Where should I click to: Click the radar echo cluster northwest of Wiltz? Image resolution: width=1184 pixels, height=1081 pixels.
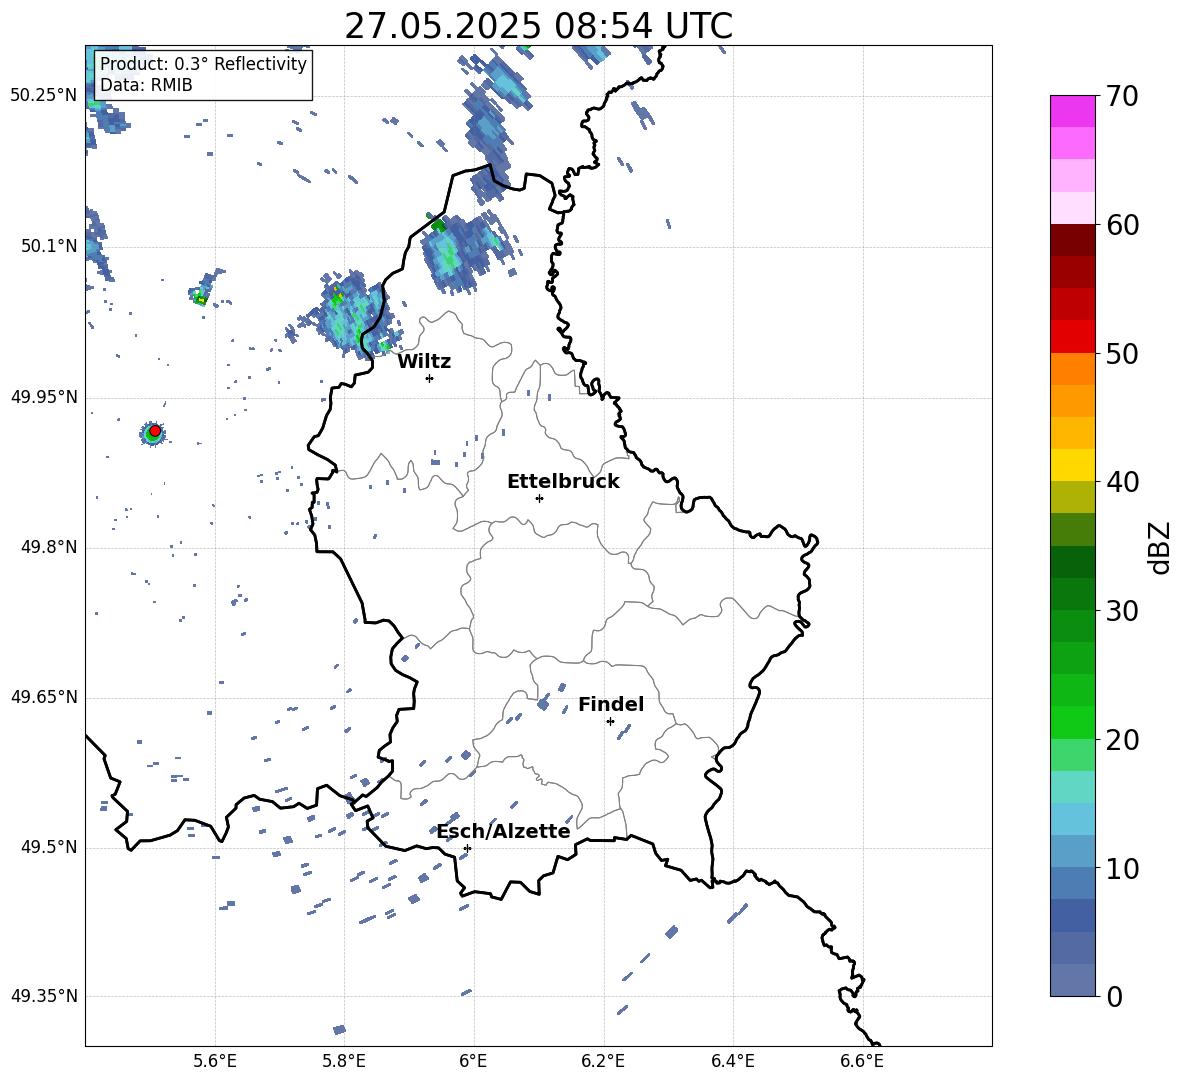353,313
